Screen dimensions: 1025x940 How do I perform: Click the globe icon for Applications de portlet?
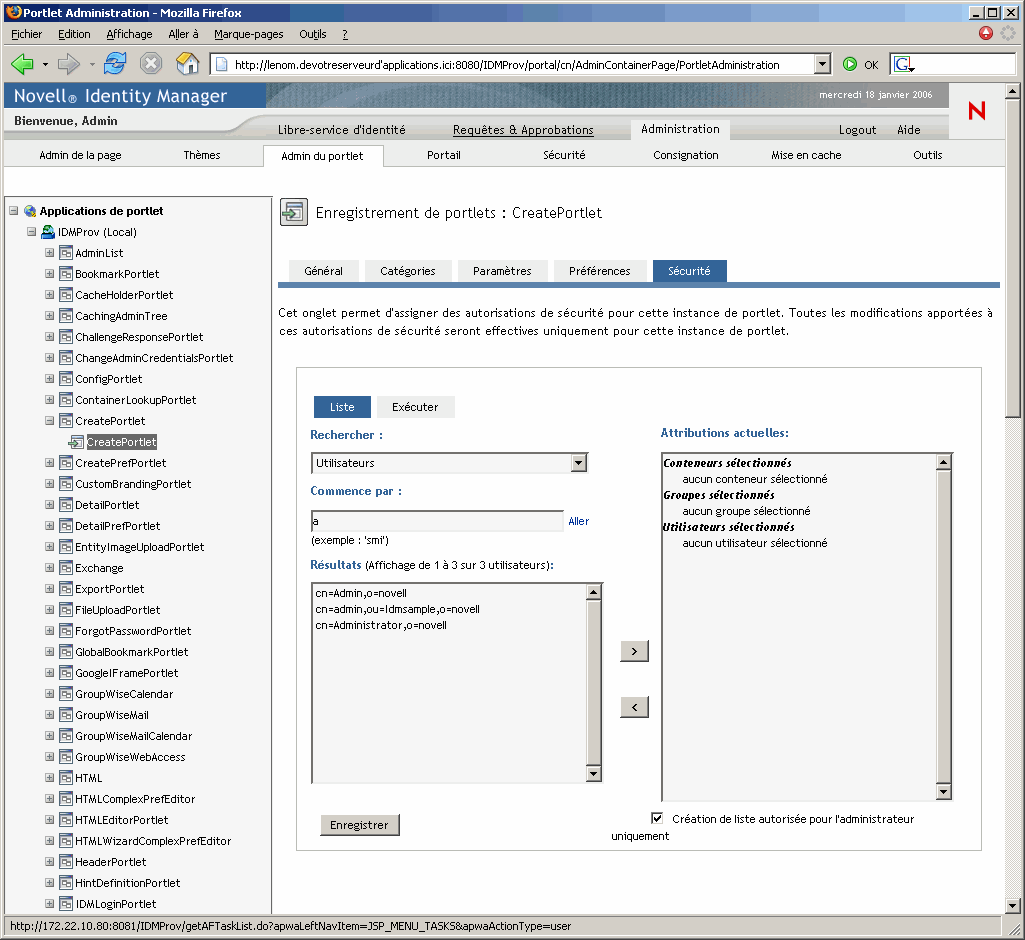point(30,211)
